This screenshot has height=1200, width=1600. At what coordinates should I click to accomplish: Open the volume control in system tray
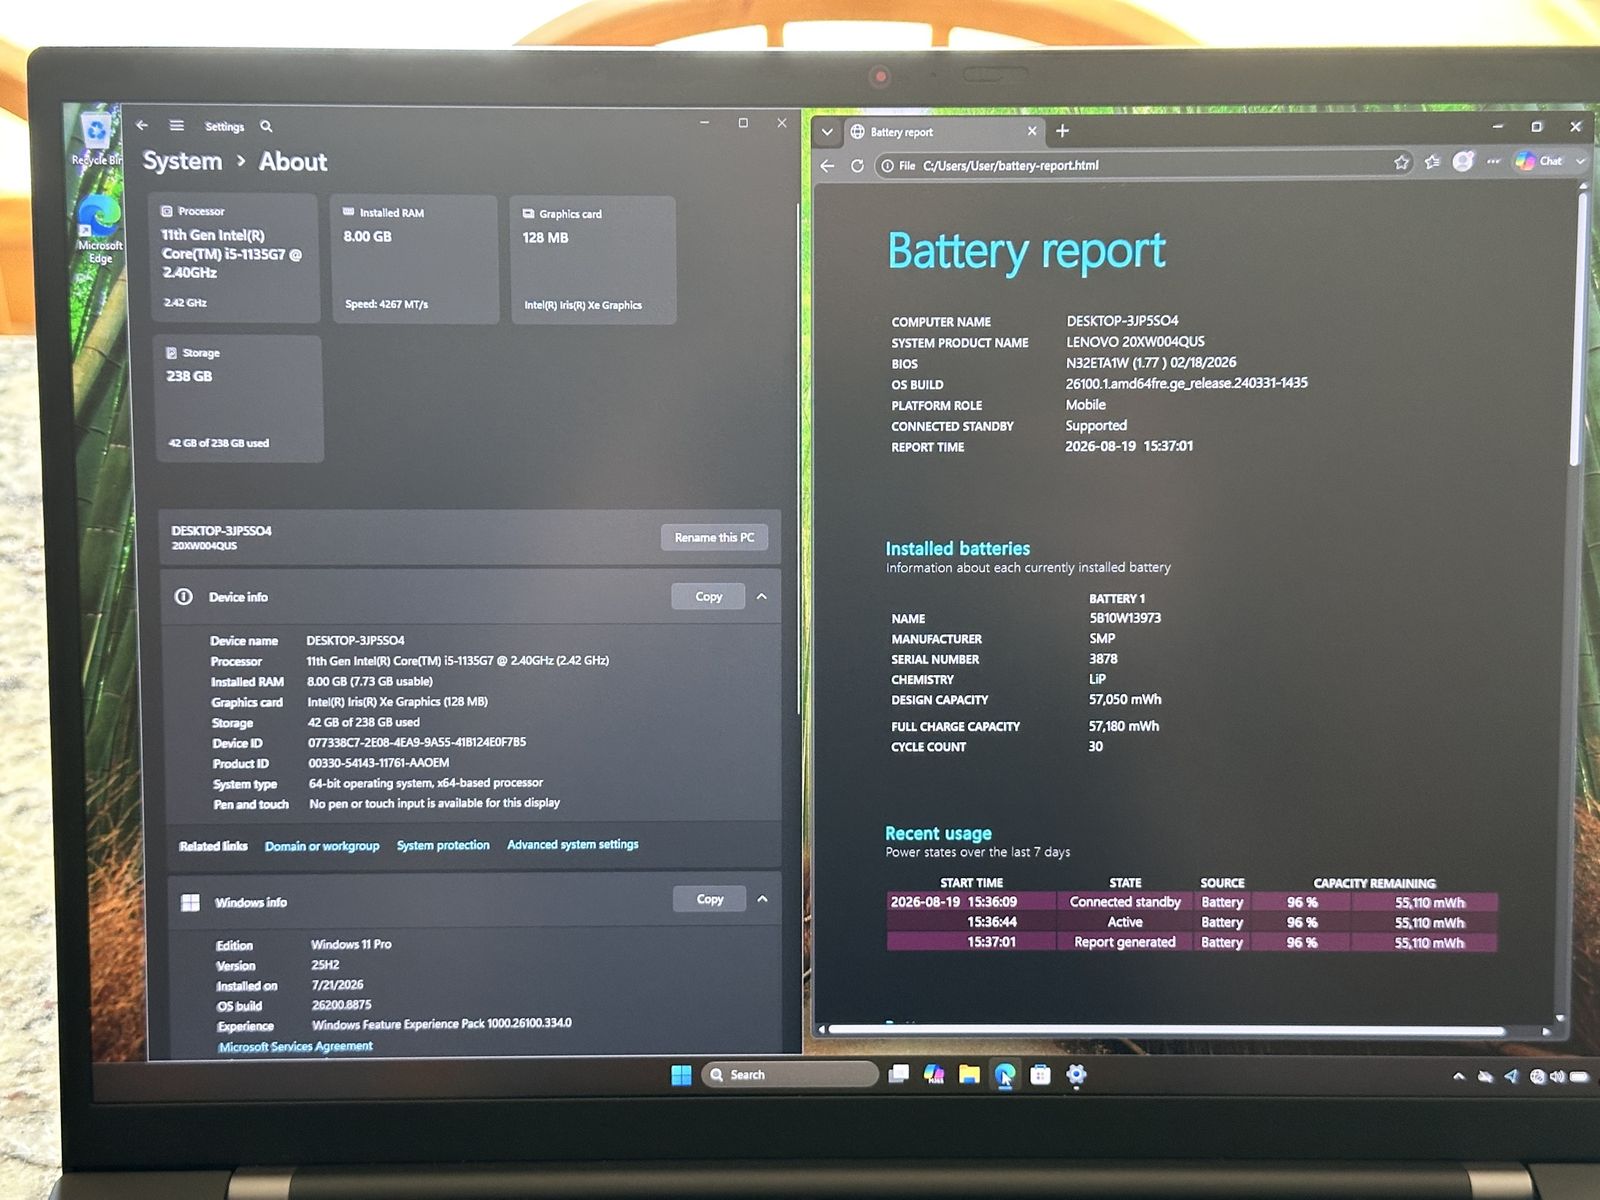click(x=1557, y=1077)
